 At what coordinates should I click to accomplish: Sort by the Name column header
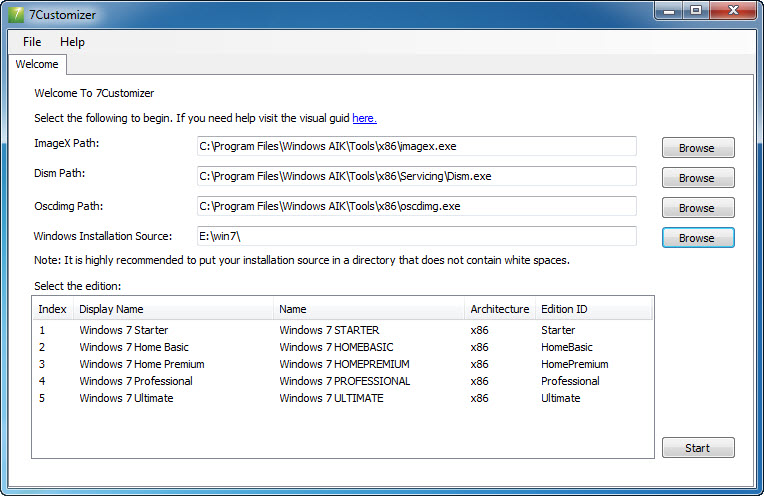pos(369,309)
